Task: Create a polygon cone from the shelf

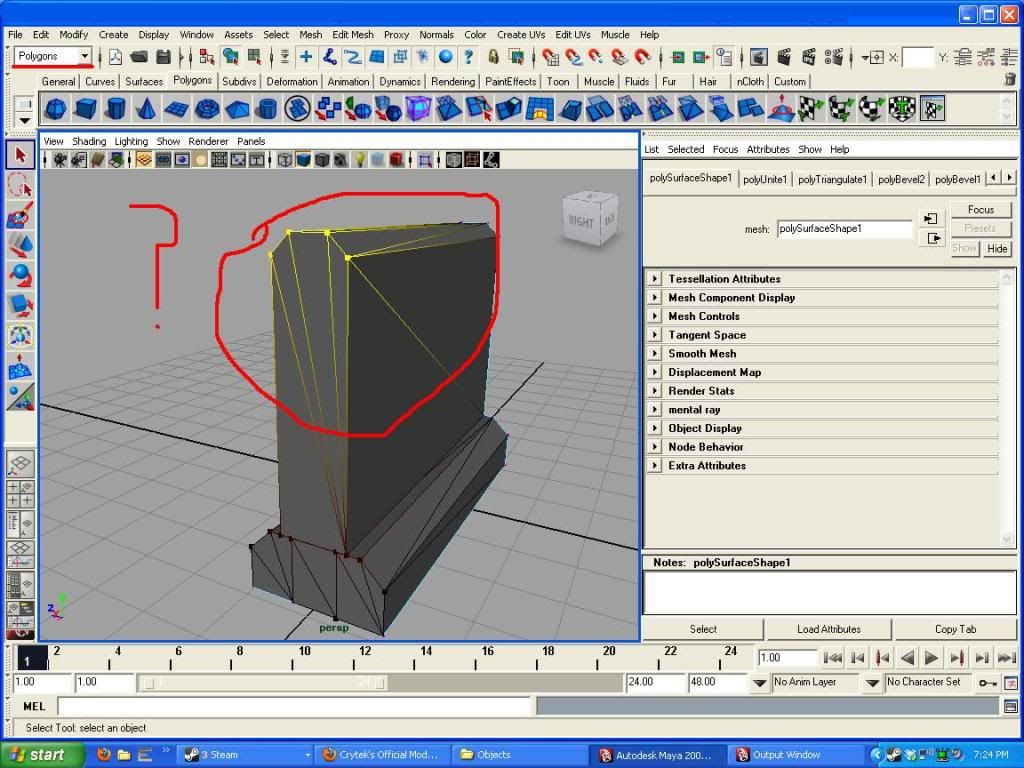Action: coord(145,108)
